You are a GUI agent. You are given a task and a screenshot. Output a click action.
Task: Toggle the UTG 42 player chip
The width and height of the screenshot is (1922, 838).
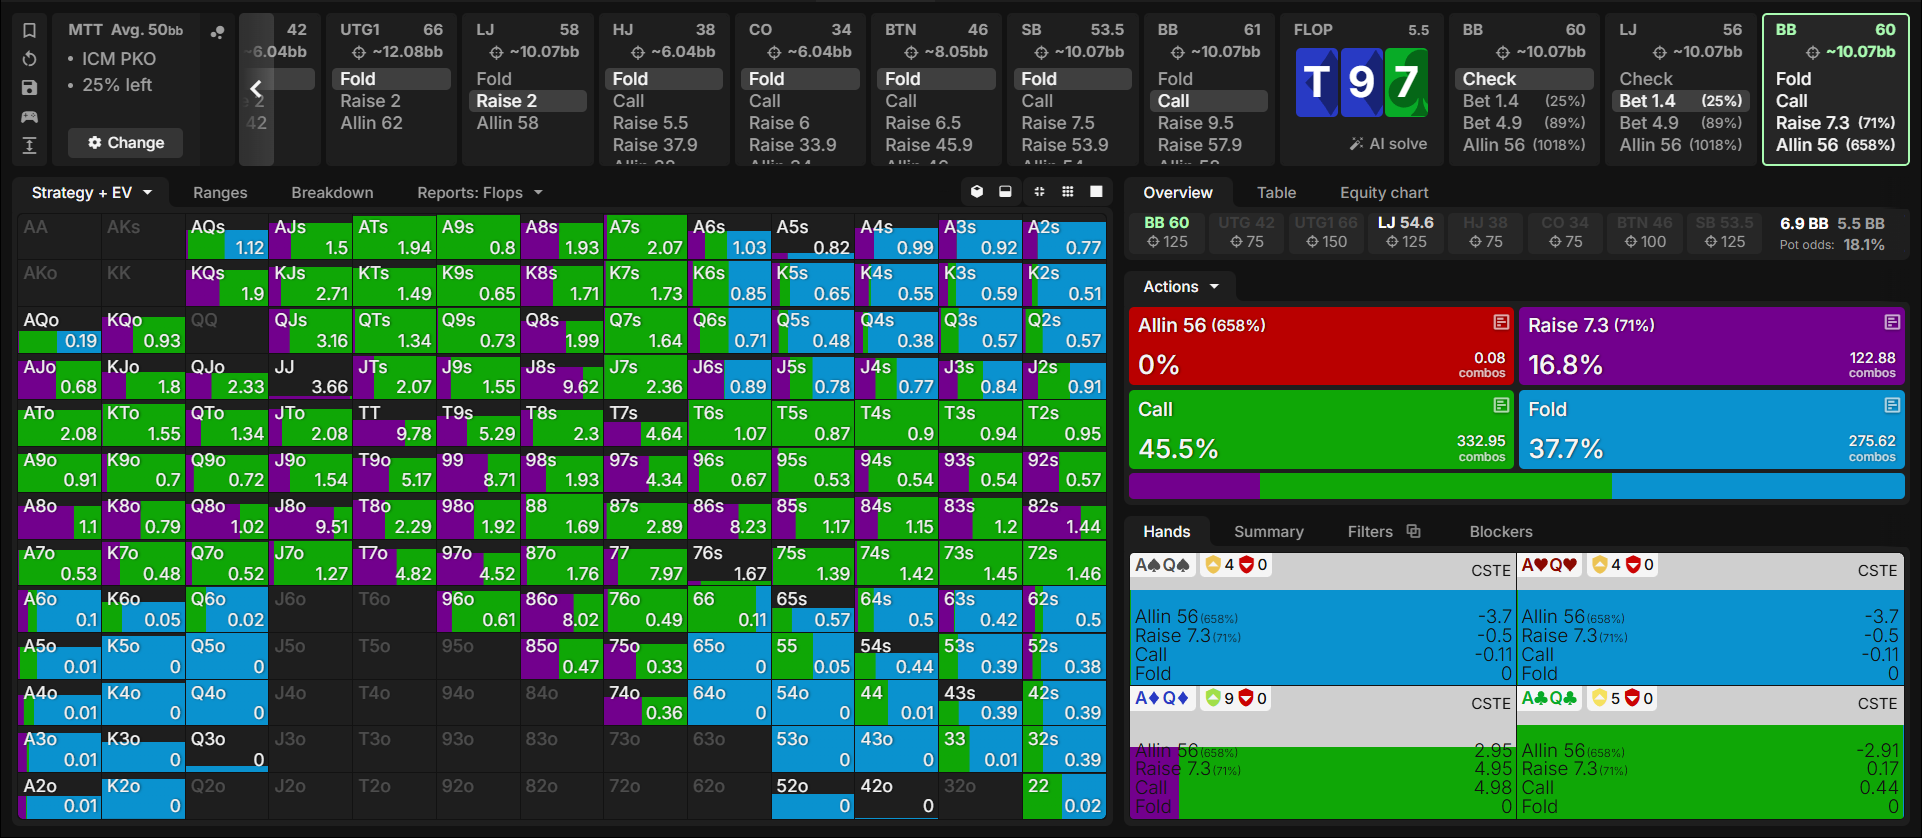(1247, 232)
